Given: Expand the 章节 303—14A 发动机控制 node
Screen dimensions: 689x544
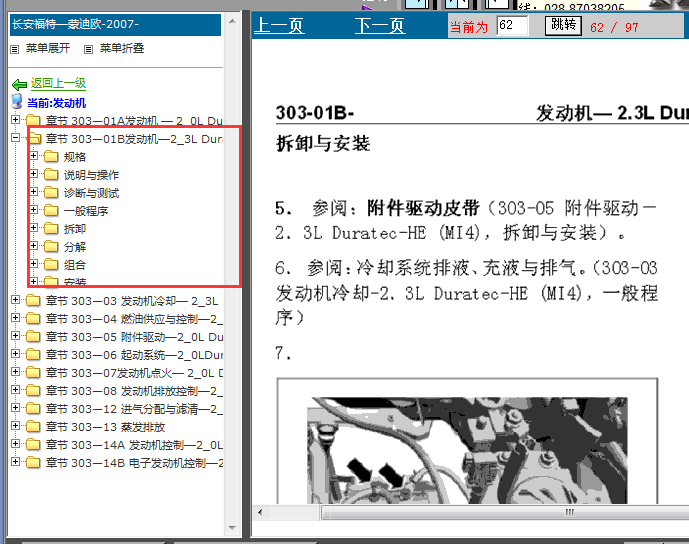Looking at the screenshot, I should [15, 443].
